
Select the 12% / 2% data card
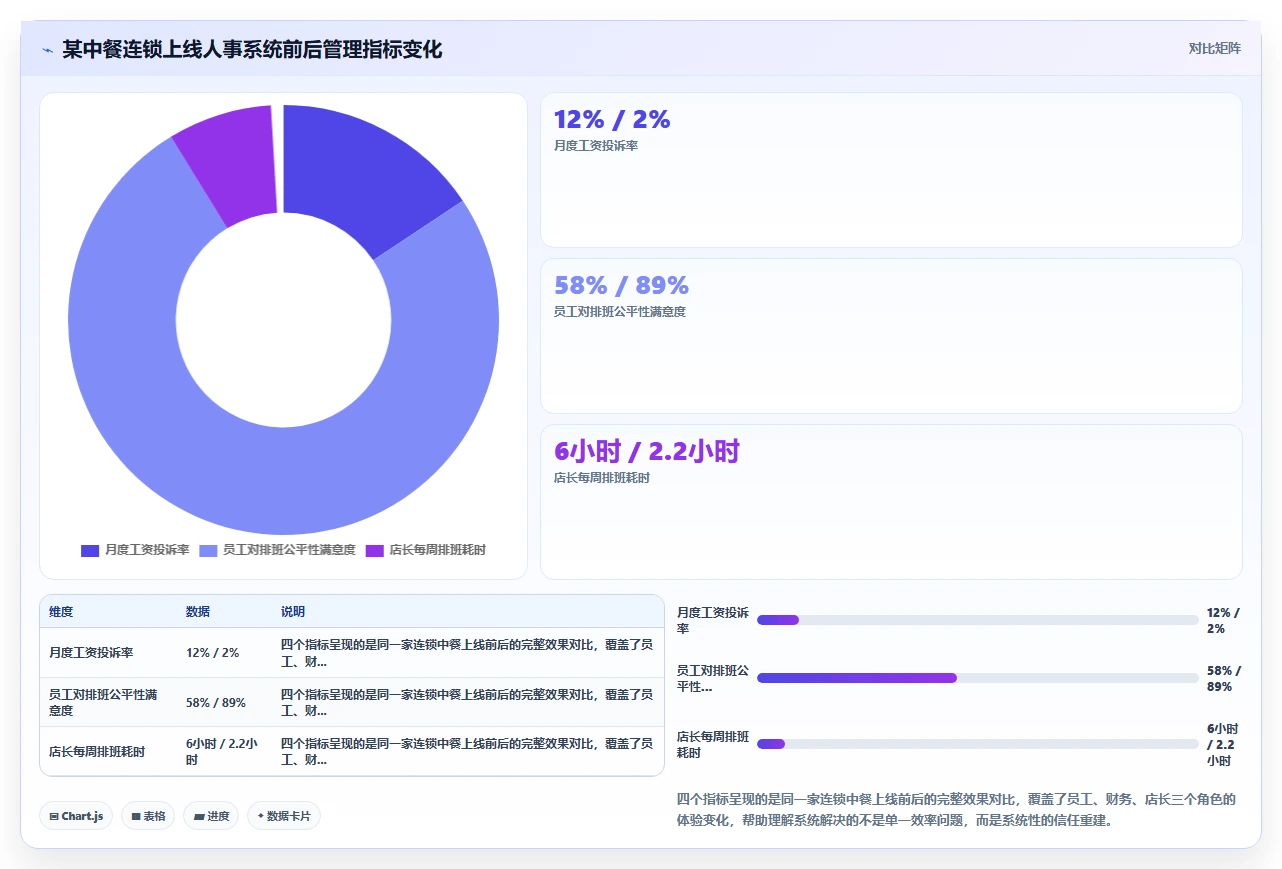[x=891, y=170]
